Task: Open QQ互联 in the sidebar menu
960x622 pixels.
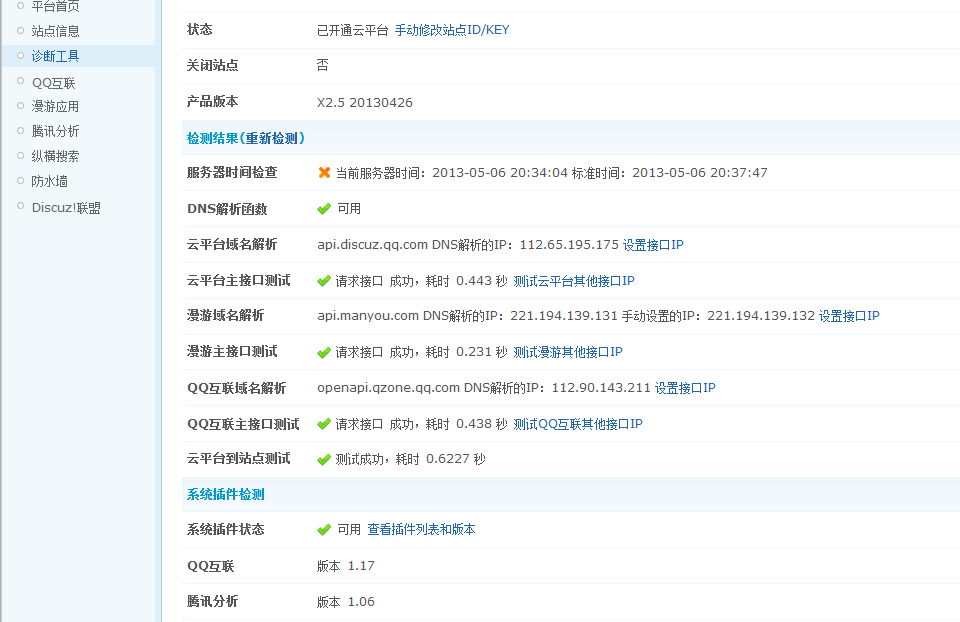Action: [x=53, y=83]
